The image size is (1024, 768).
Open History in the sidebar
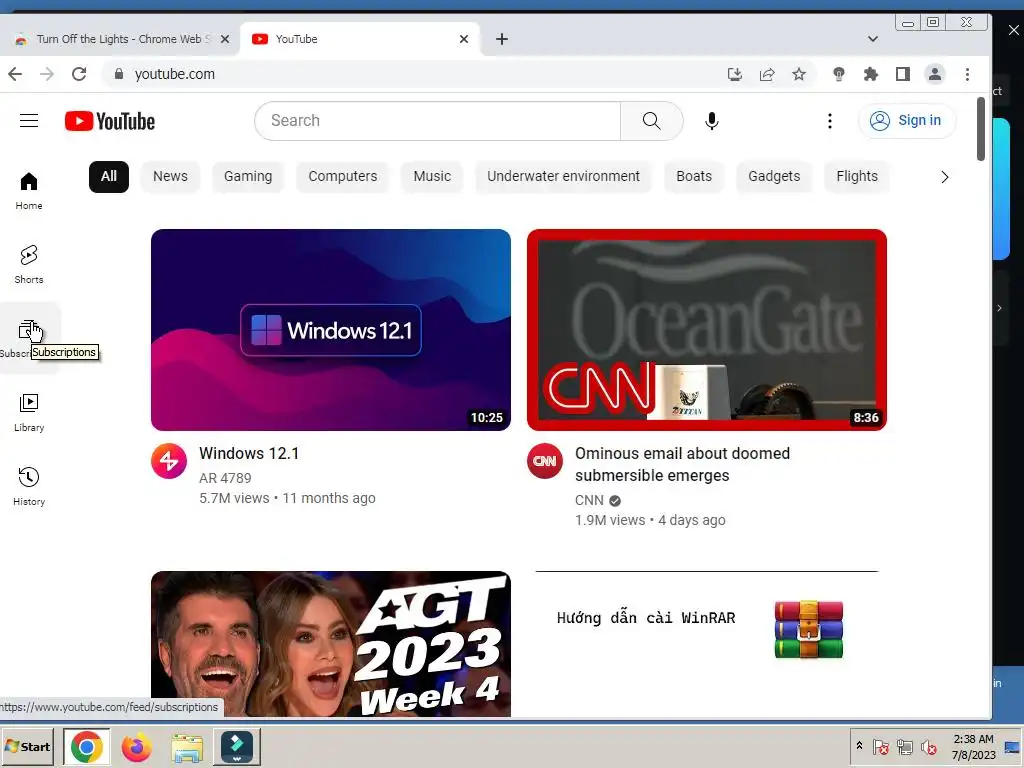click(x=29, y=487)
